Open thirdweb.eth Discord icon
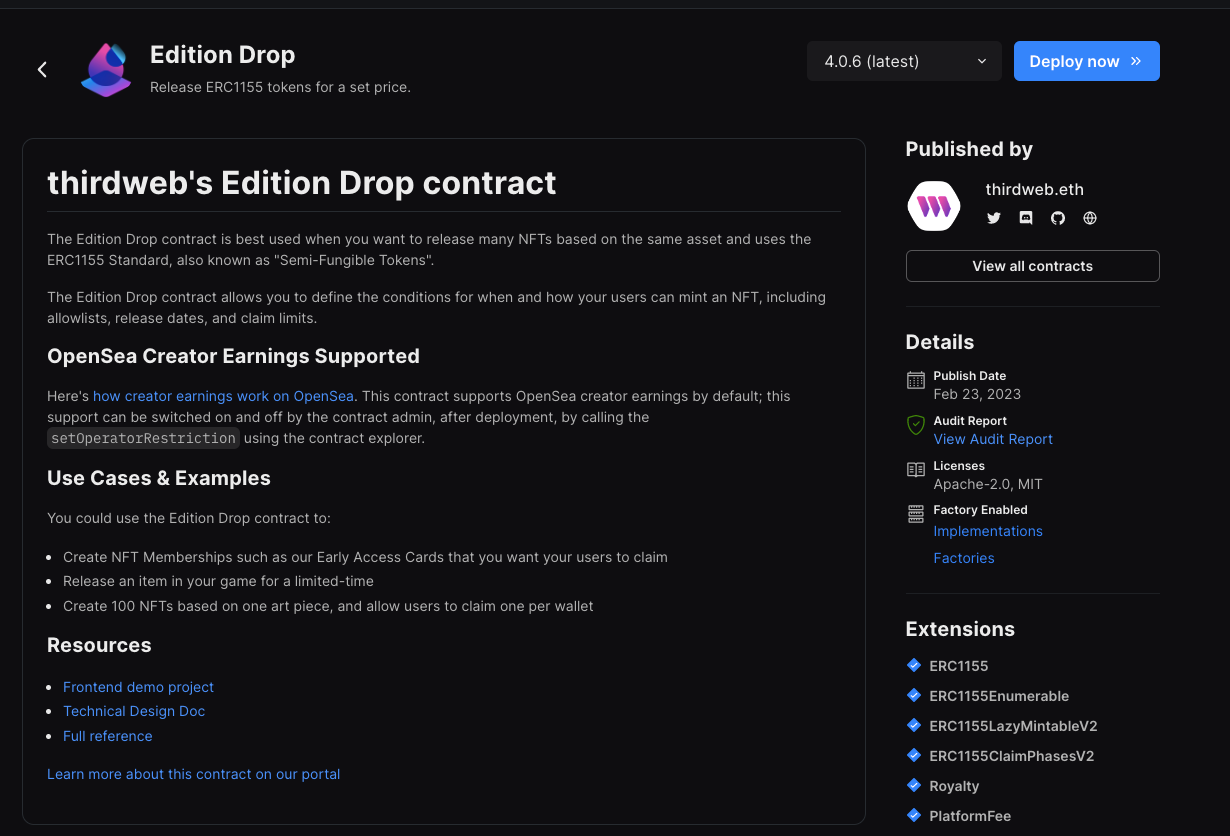Viewport: 1230px width, 836px height. tap(1025, 218)
